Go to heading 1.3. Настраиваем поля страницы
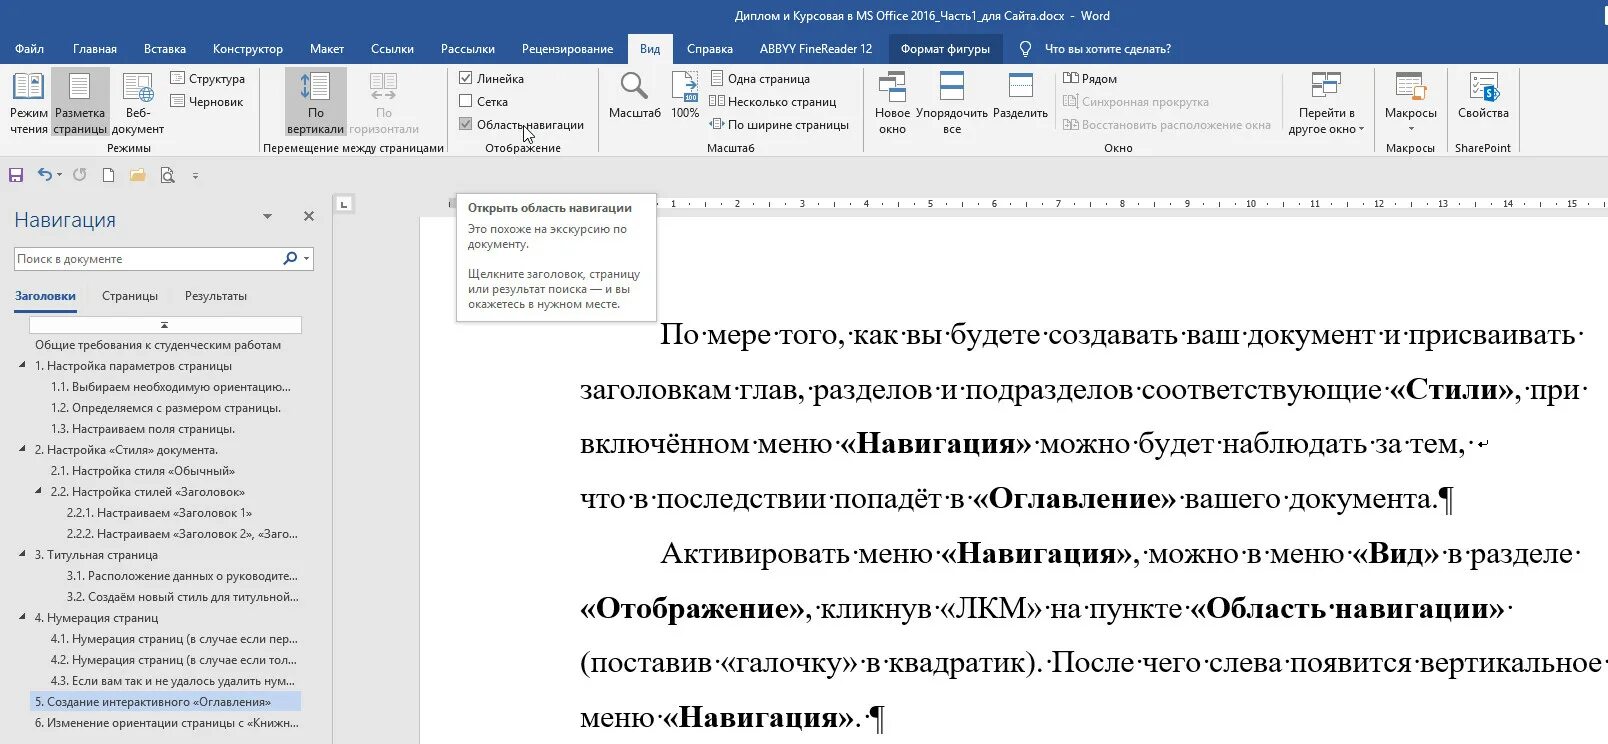This screenshot has height=744, width=1608. click(143, 428)
